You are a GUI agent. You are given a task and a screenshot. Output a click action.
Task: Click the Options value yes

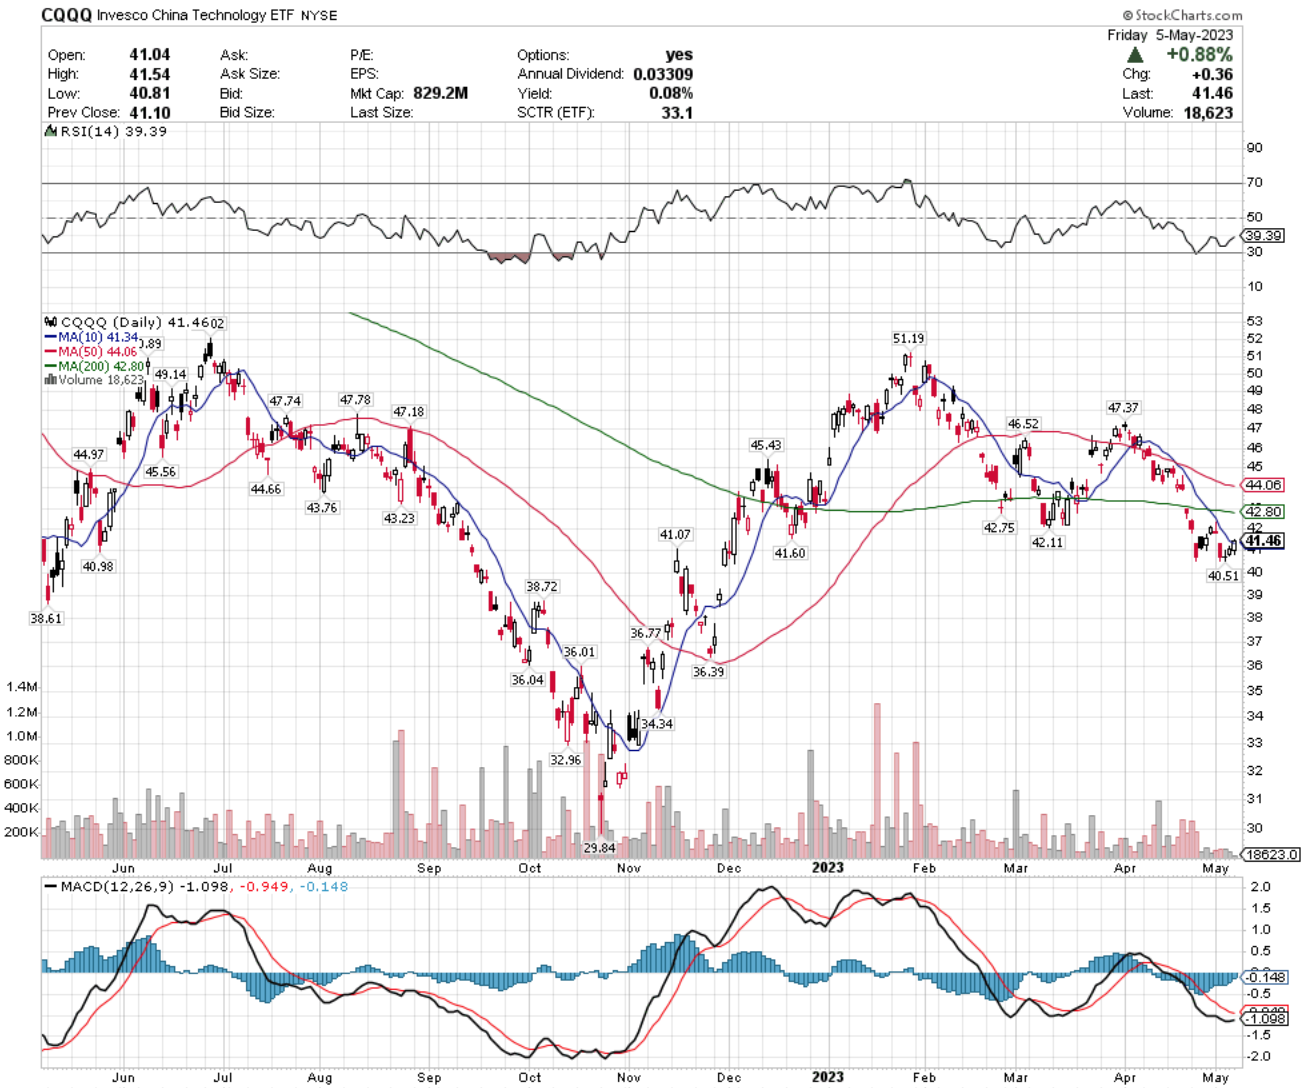[x=679, y=55]
